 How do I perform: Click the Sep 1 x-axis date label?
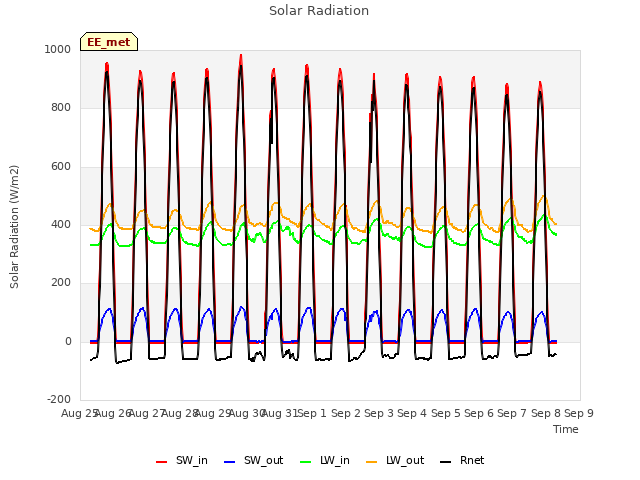[x=313, y=413]
